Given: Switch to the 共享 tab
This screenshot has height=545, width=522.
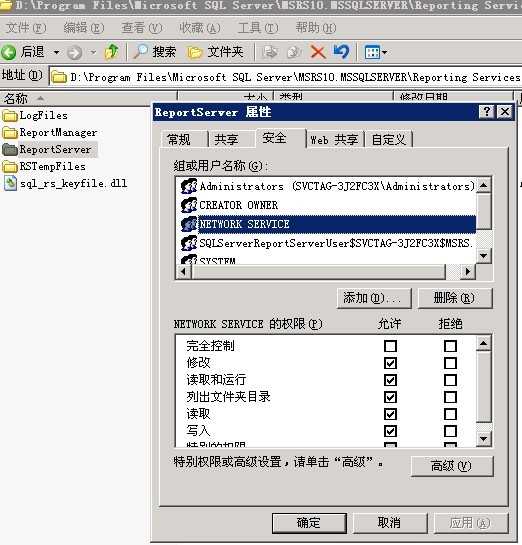Looking at the screenshot, I should (231, 140).
